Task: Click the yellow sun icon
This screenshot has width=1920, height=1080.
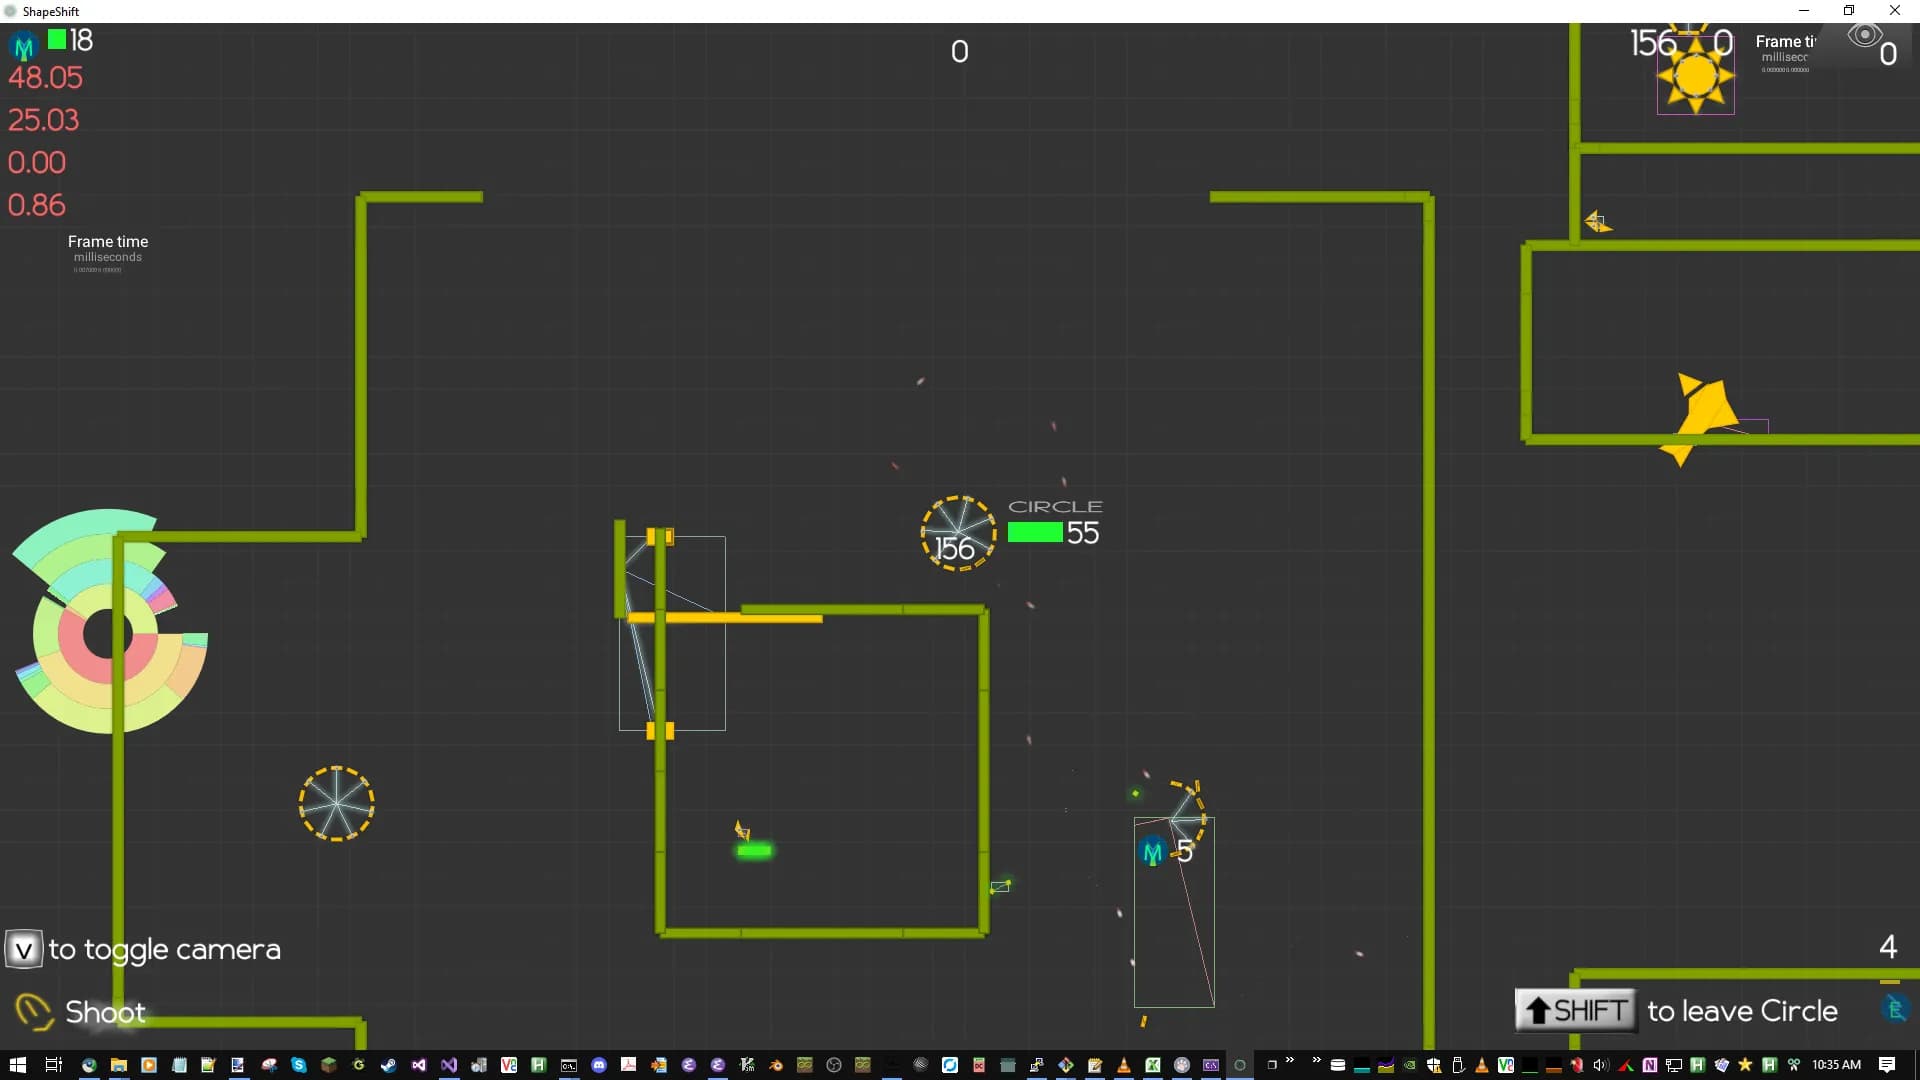Action: click(x=1695, y=76)
